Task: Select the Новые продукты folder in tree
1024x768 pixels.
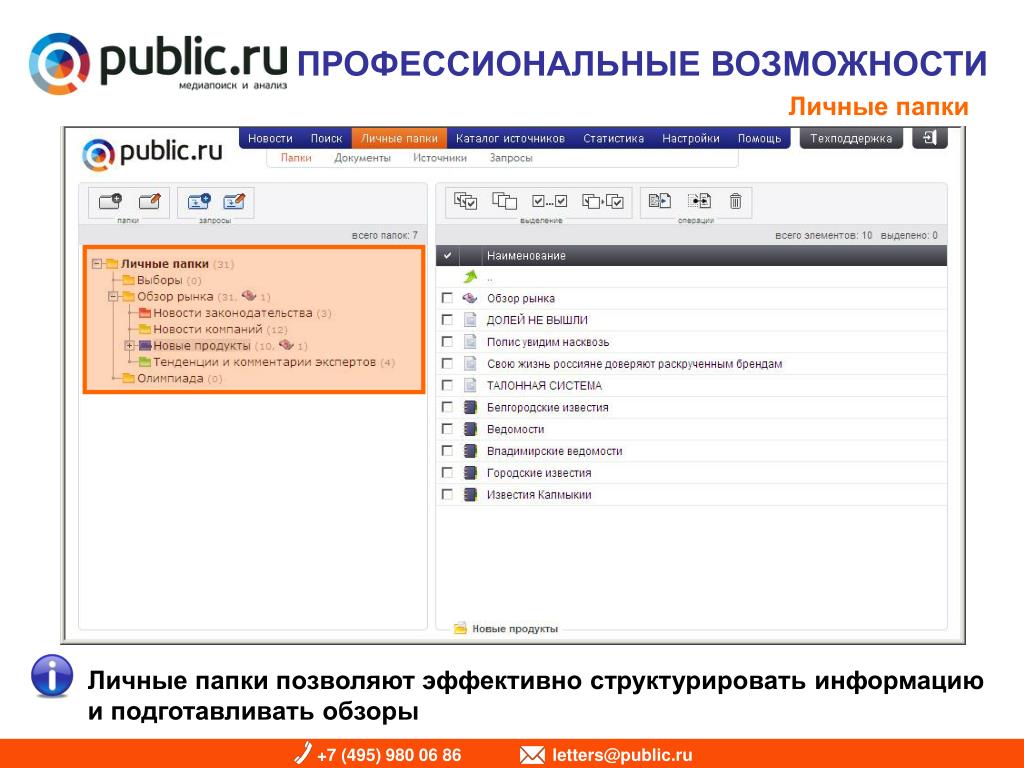Action: [202, 345]
